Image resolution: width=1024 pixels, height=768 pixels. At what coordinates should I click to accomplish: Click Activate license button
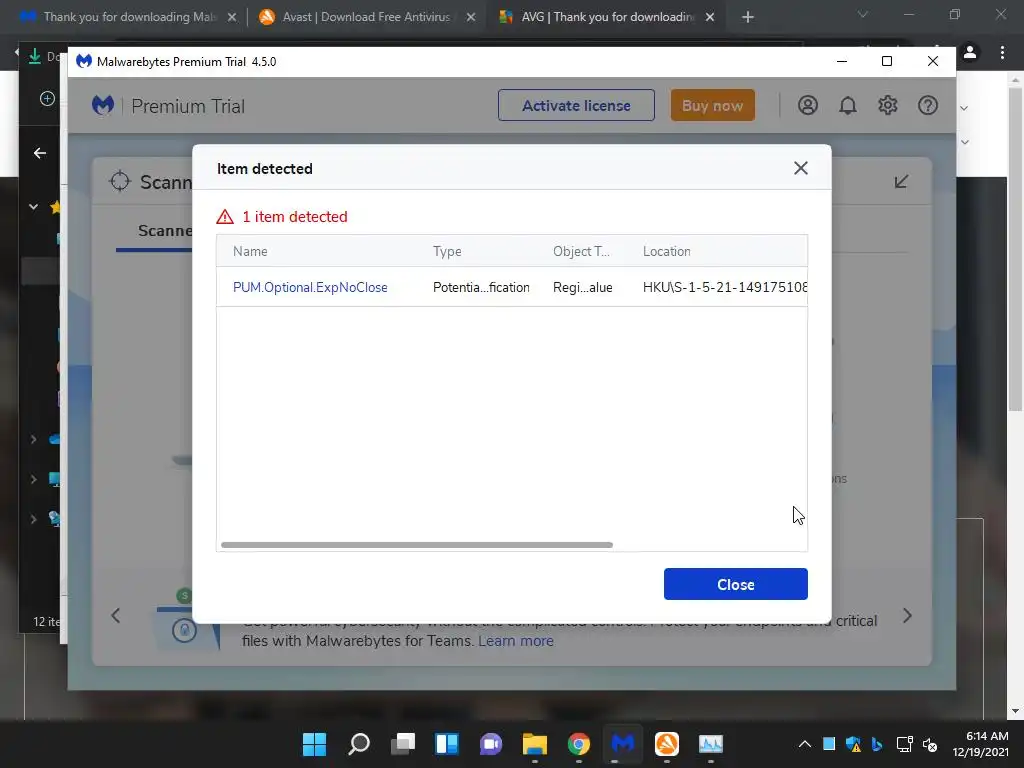point(576,105)
